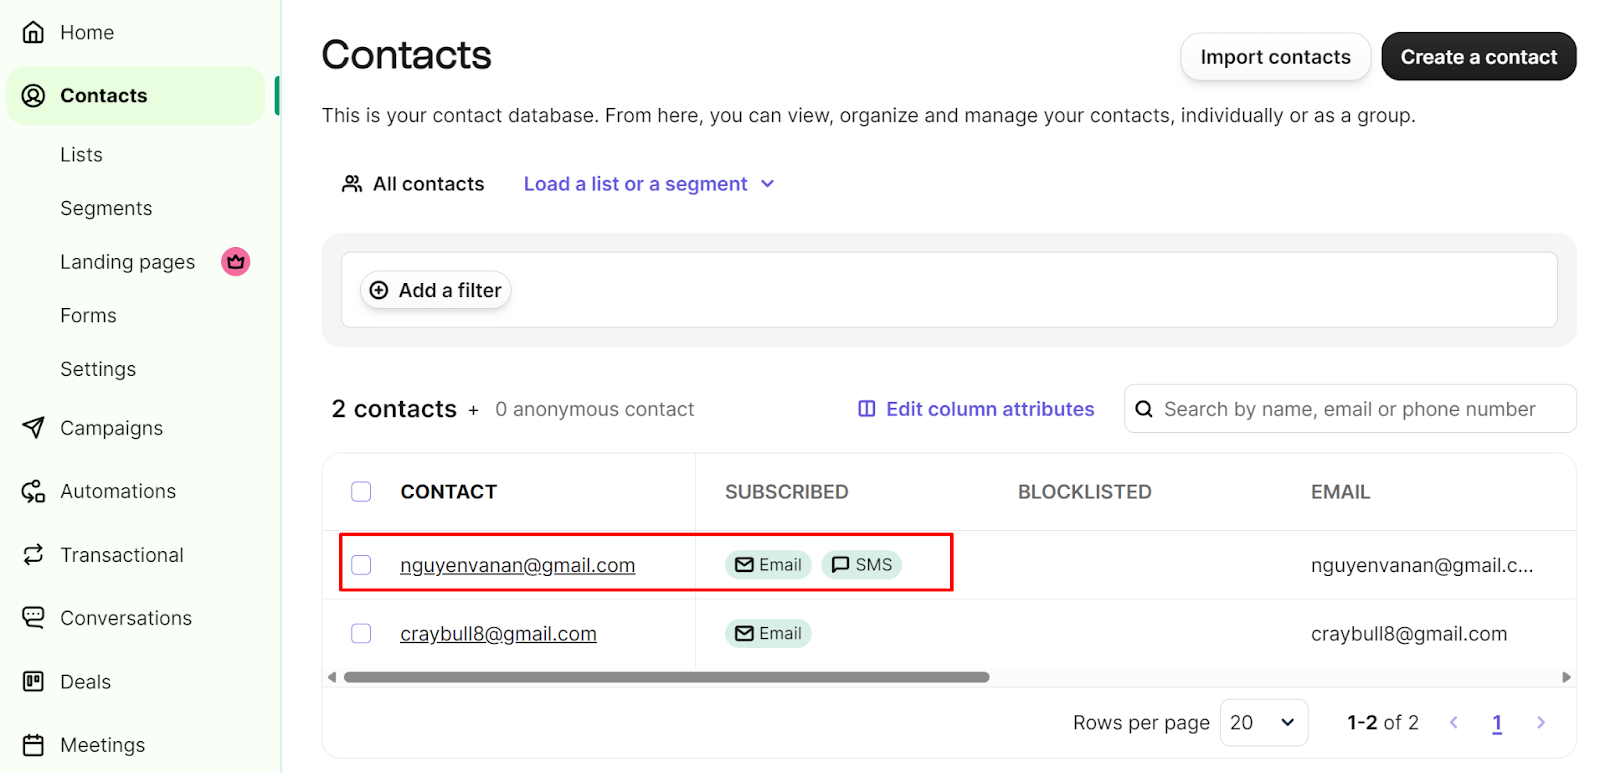
Task: Expand Load a list or a segment dropdown
Action: (x=649, y=184)
